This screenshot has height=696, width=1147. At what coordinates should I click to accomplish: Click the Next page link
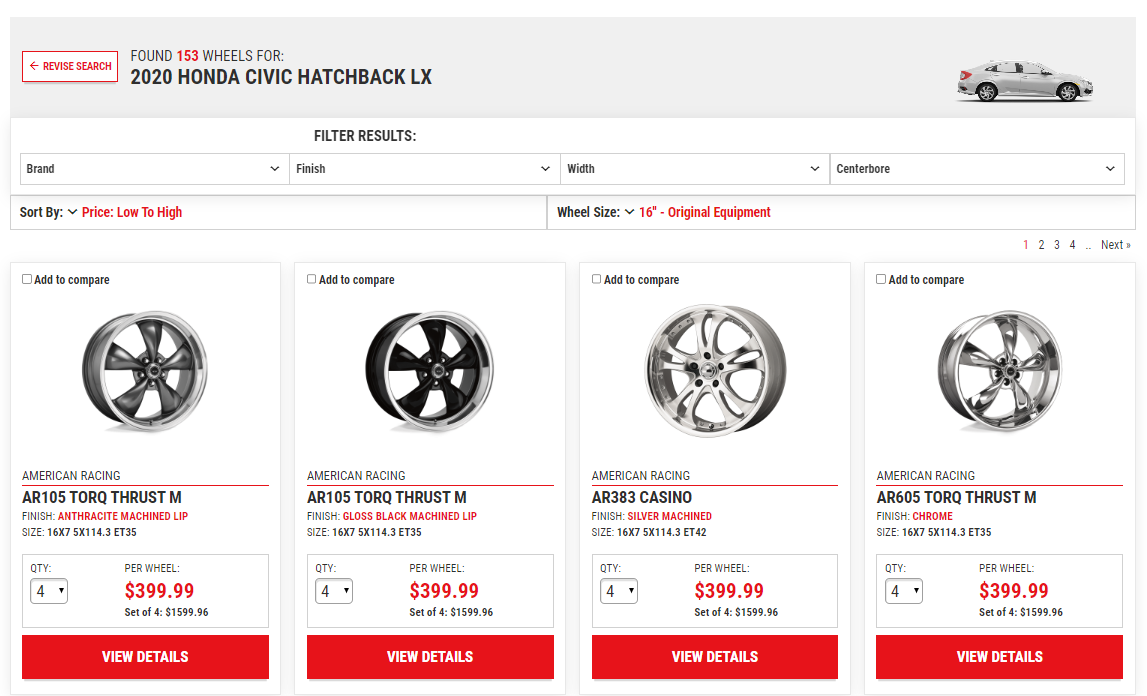coord(1115,245)
